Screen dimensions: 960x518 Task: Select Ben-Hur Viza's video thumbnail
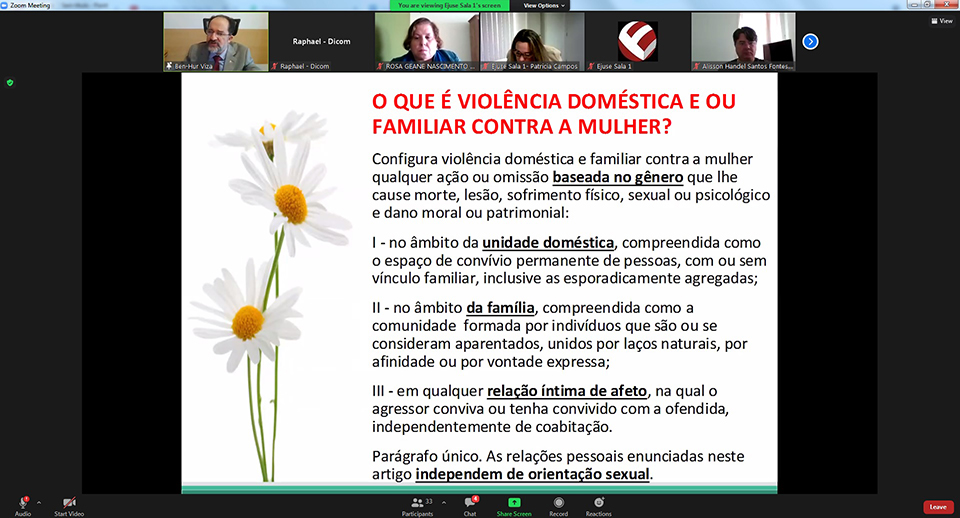click(x=216, y=41)
